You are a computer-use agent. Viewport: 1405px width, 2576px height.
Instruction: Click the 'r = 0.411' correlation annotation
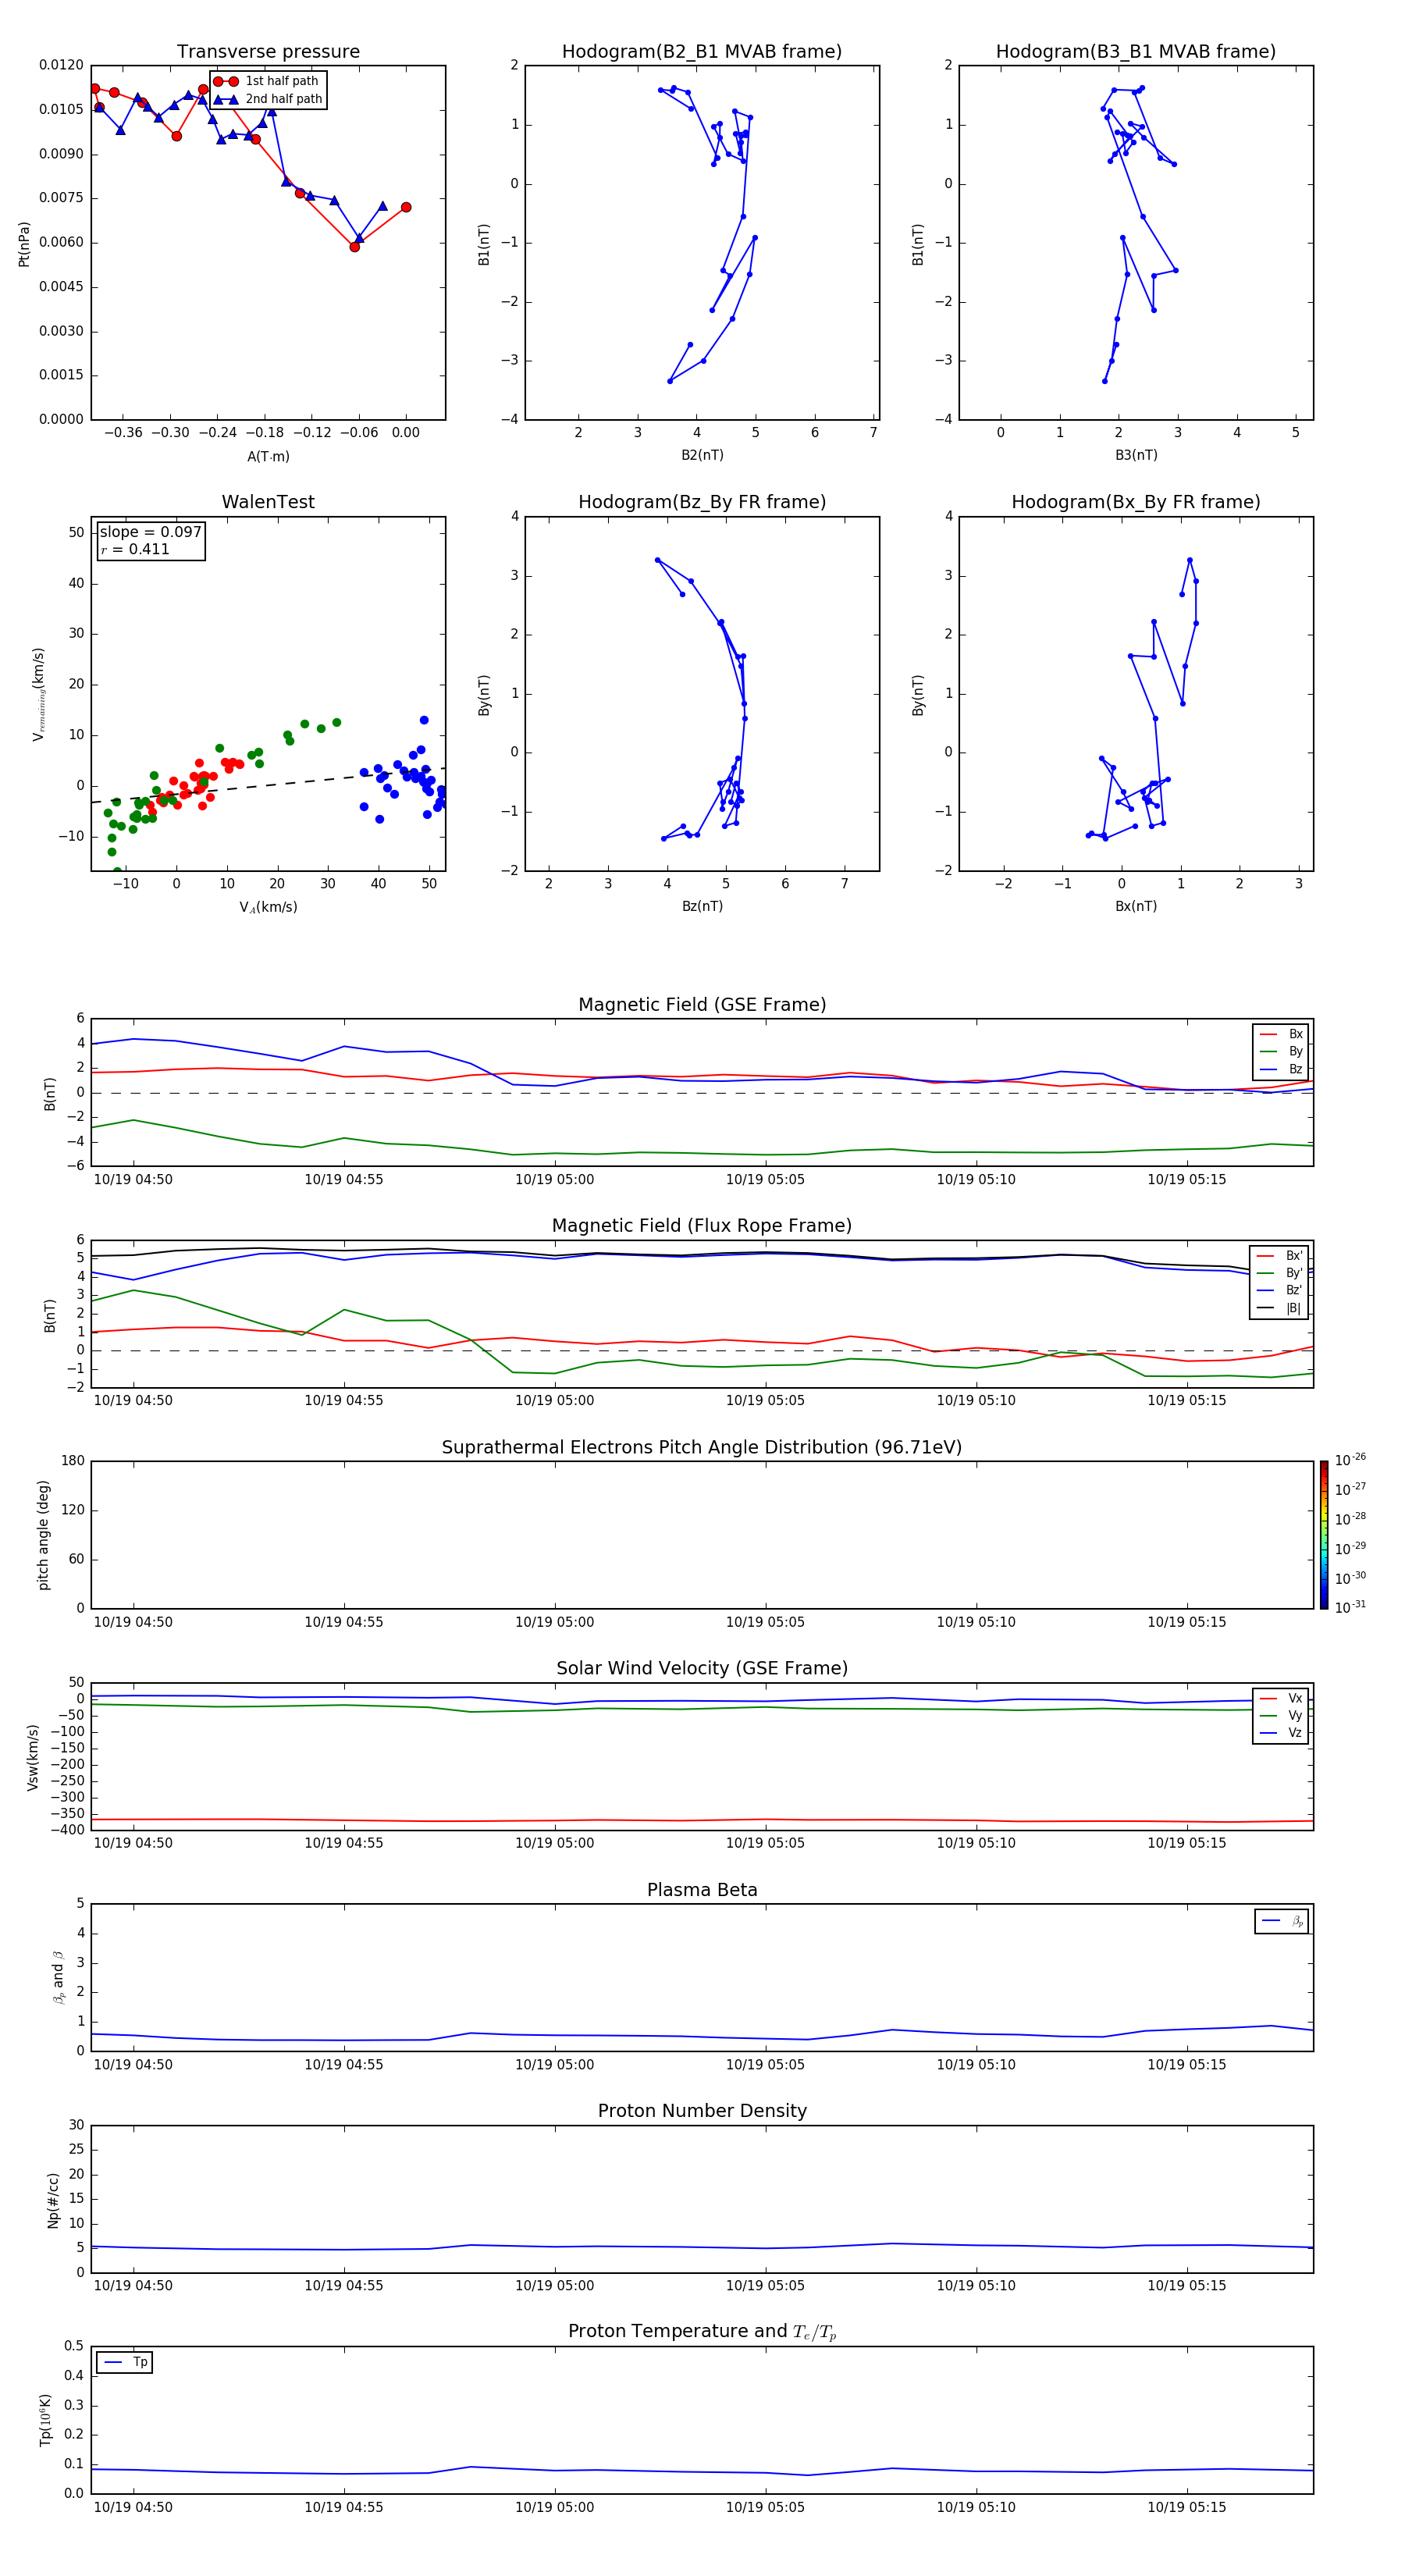point(135,549)
